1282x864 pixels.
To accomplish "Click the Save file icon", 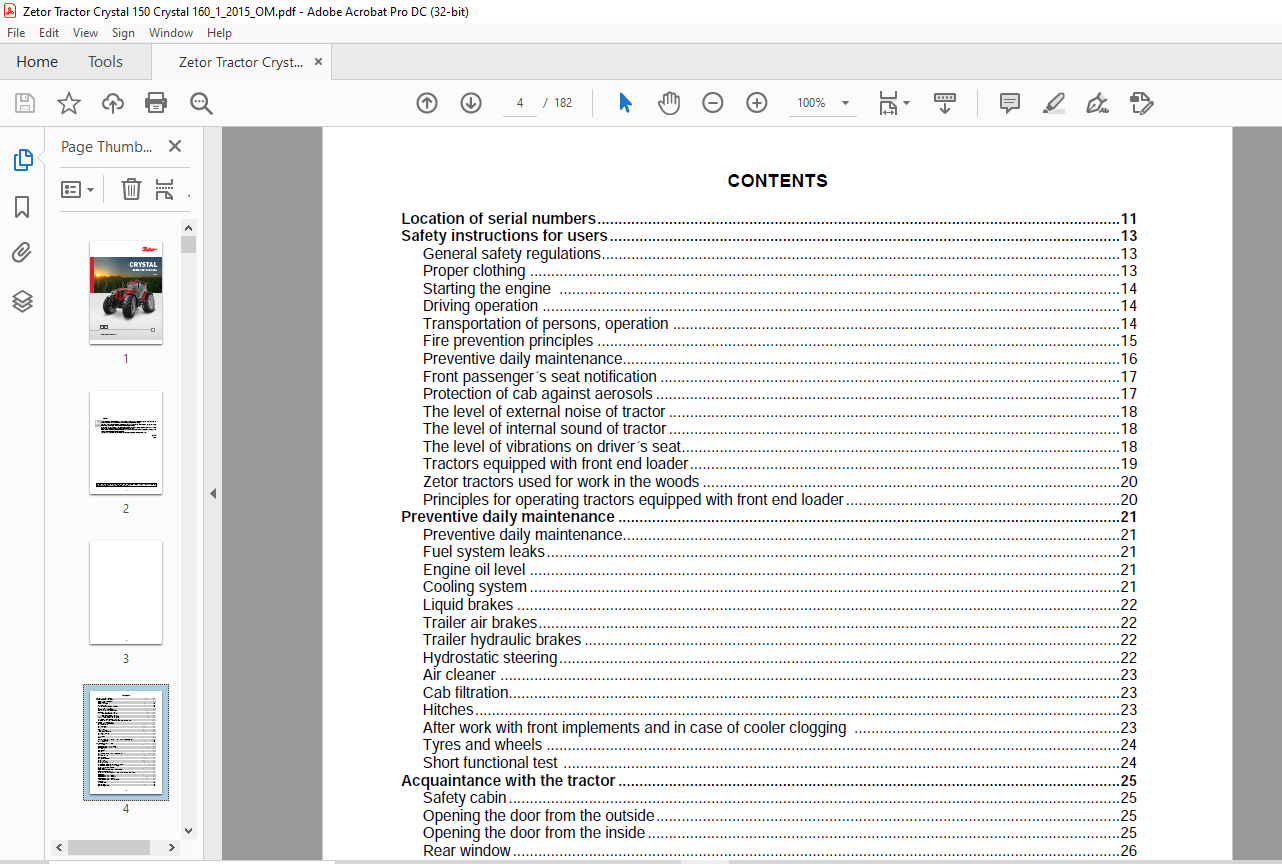I will (25, 103).
